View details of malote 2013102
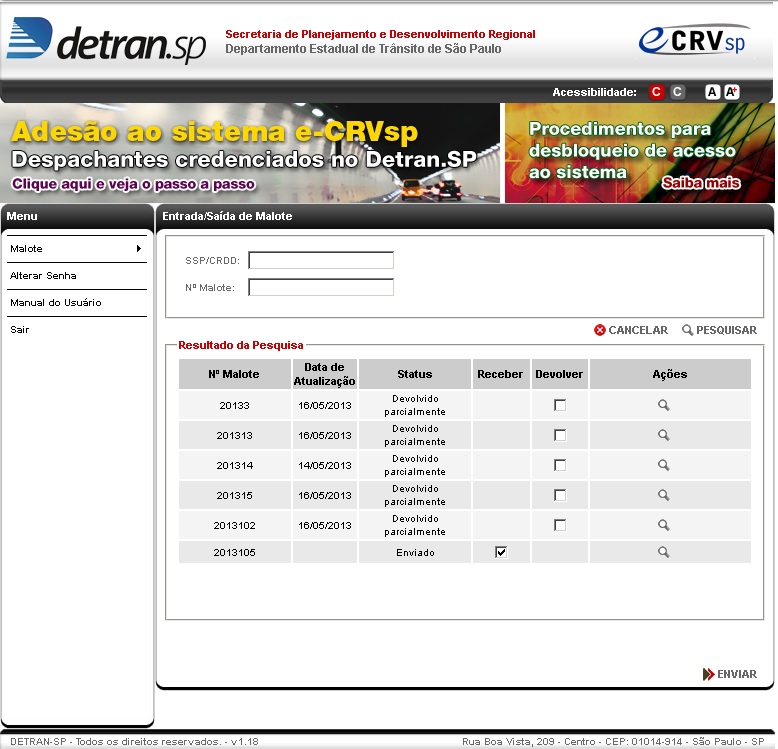 pos(663,525)
